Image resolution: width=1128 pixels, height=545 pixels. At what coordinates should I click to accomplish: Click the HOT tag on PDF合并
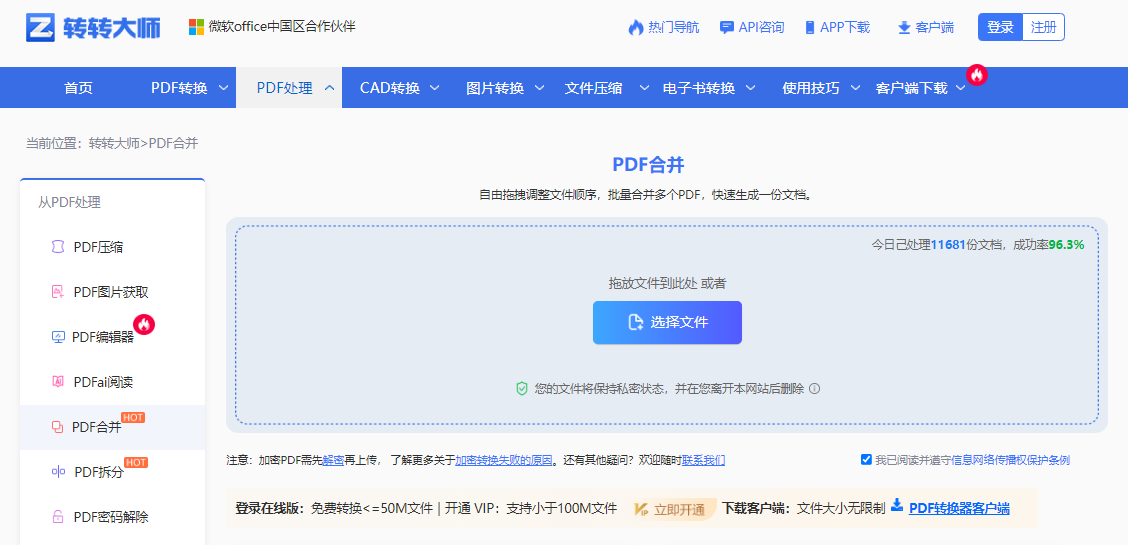click(133, 417)
